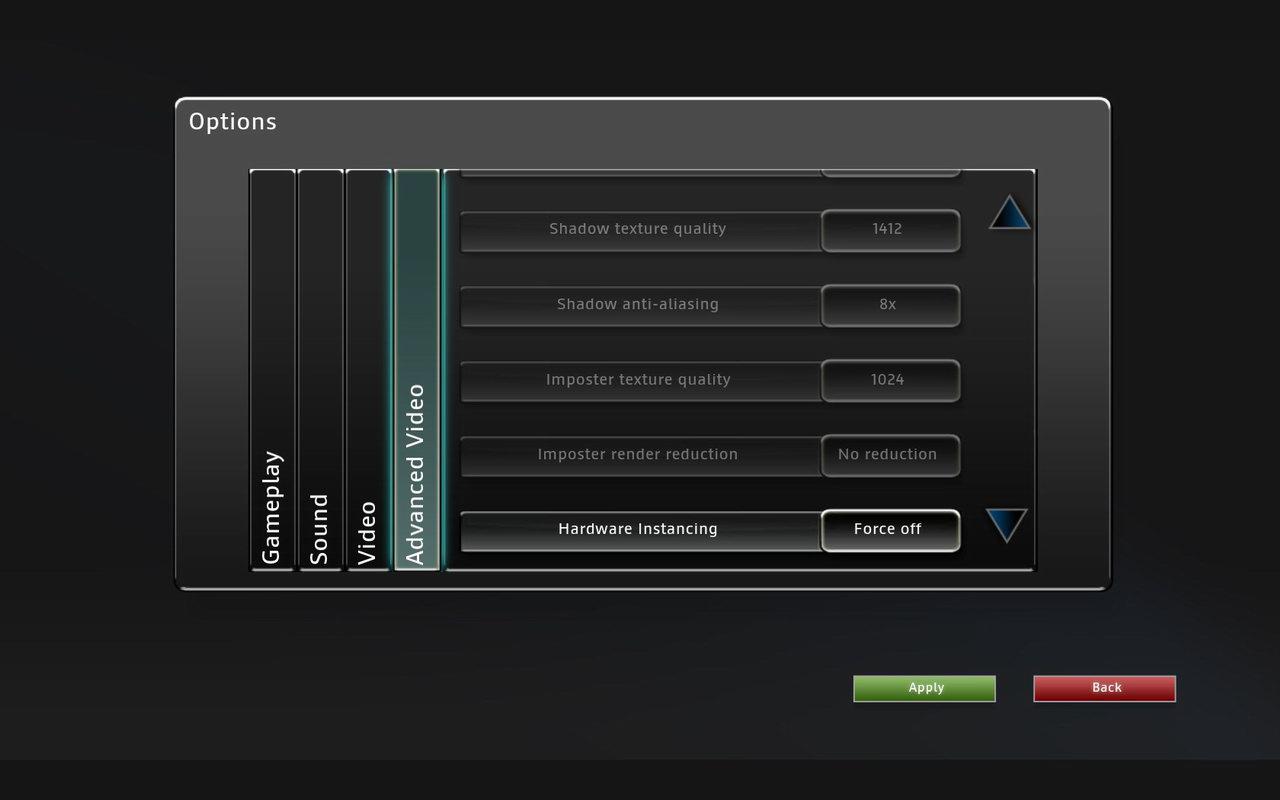Change the No reduction setting
Screen dimensions: 1280x800
point(890,455)
